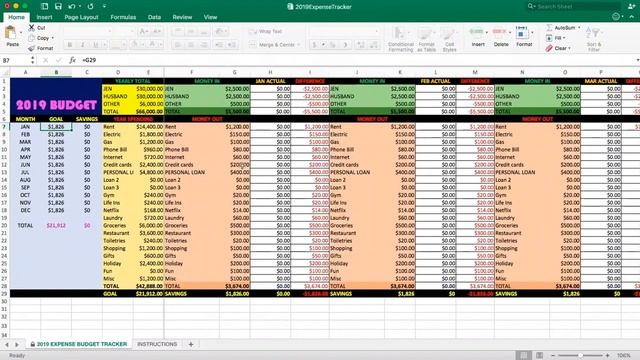This screenshot has height=360, width=640.
Task: Go to next sheet with right arrow
Action: (17, 344)
